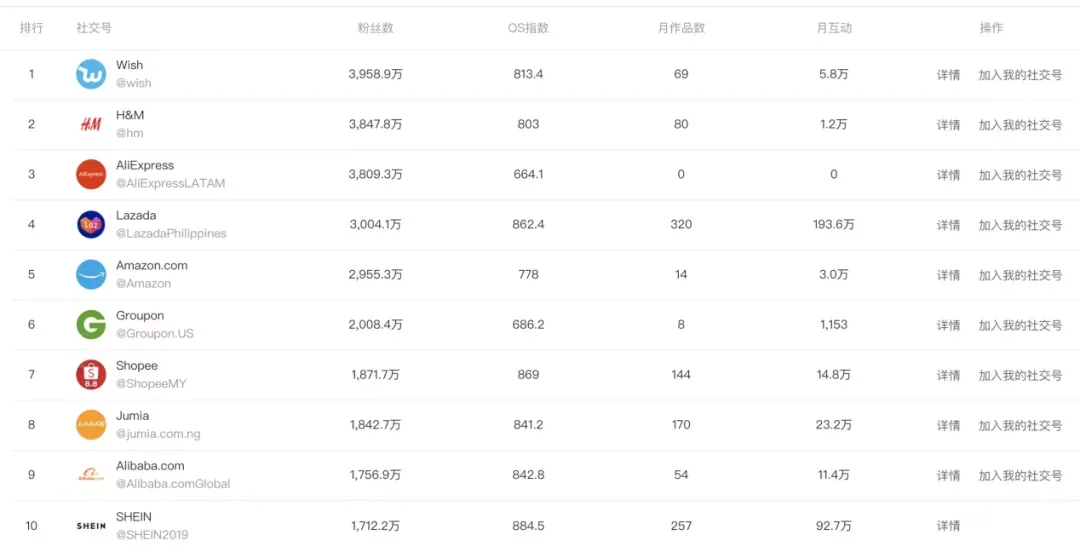Click the green Groupon G logo
This screenshot has width=1080, height=558.
coord(91,324)
